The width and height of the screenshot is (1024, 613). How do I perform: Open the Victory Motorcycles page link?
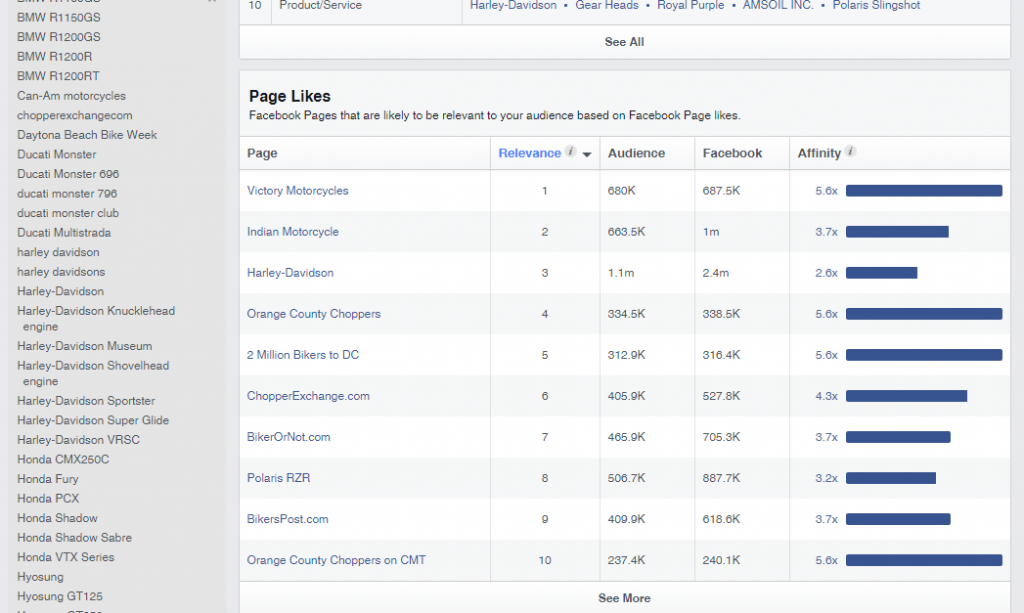click(298, 191)
